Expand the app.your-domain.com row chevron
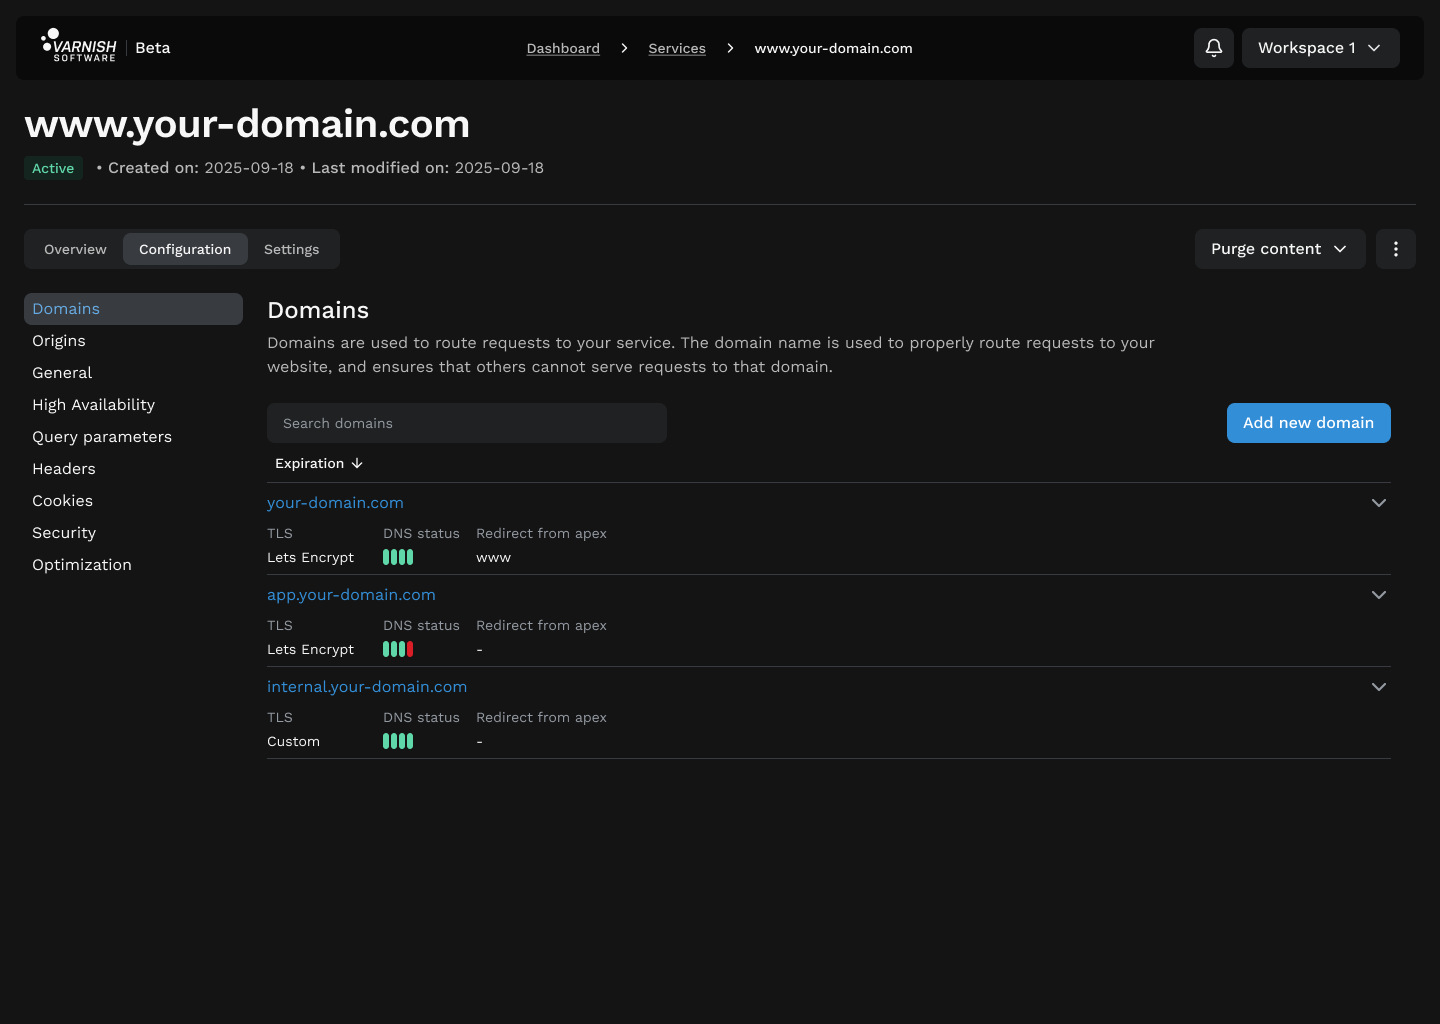The height and width of the screenshot is (1024, 1440). 1378,595
